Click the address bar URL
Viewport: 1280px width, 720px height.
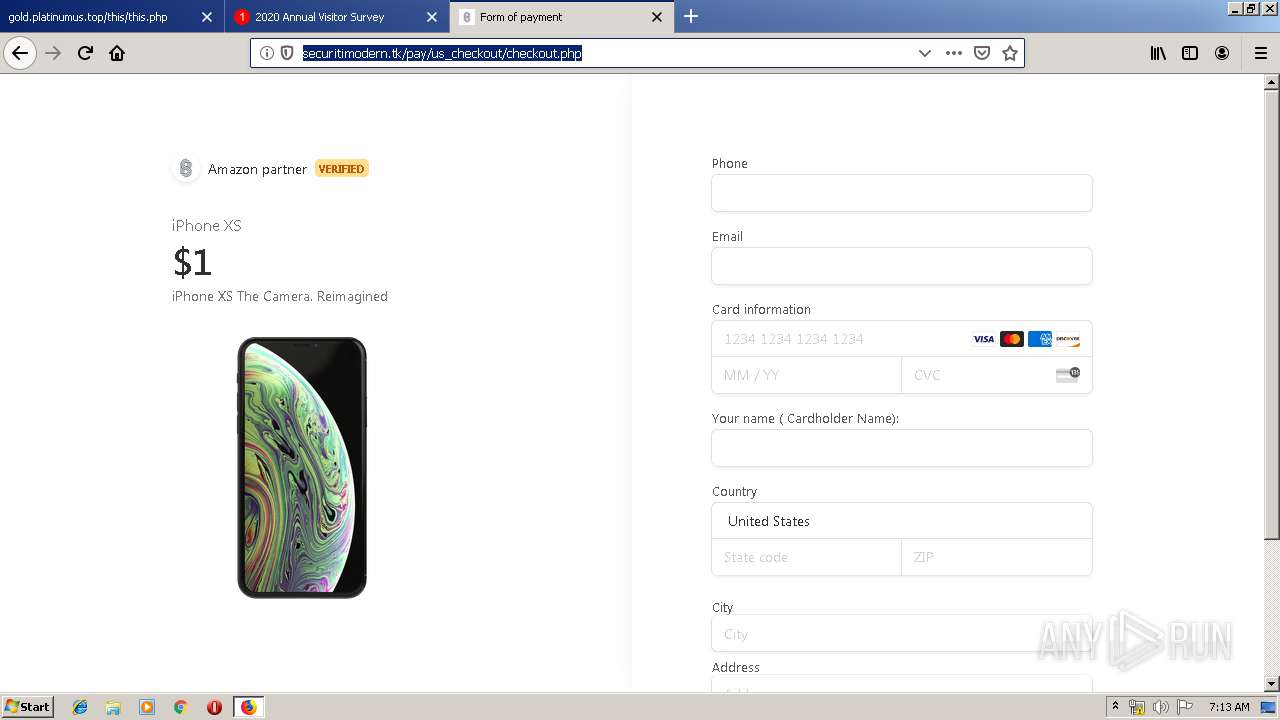click(442, 53)
